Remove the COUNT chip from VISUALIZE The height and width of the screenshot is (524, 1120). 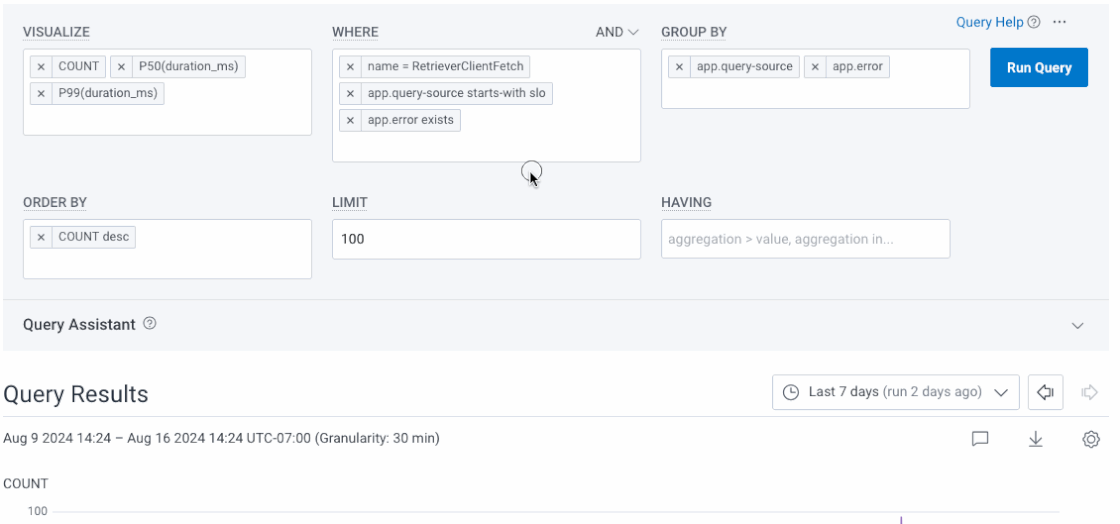click(x=41, y=67)
